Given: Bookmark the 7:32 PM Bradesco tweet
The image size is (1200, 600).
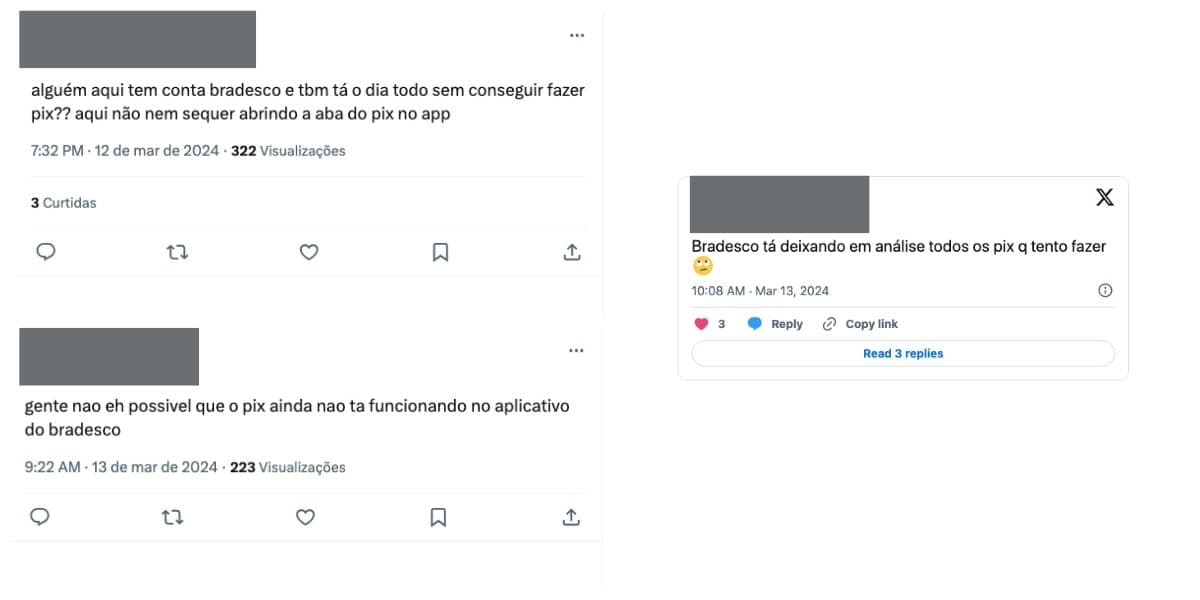Looking at the screenshot, I should (x=440, y=252).
